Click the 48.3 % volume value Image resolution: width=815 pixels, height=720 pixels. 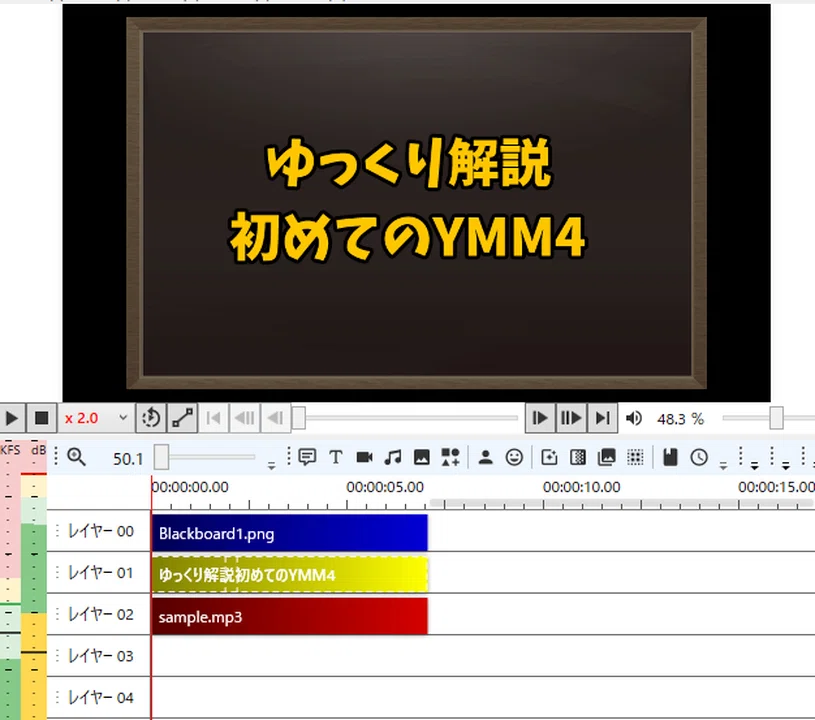point(680,419)
